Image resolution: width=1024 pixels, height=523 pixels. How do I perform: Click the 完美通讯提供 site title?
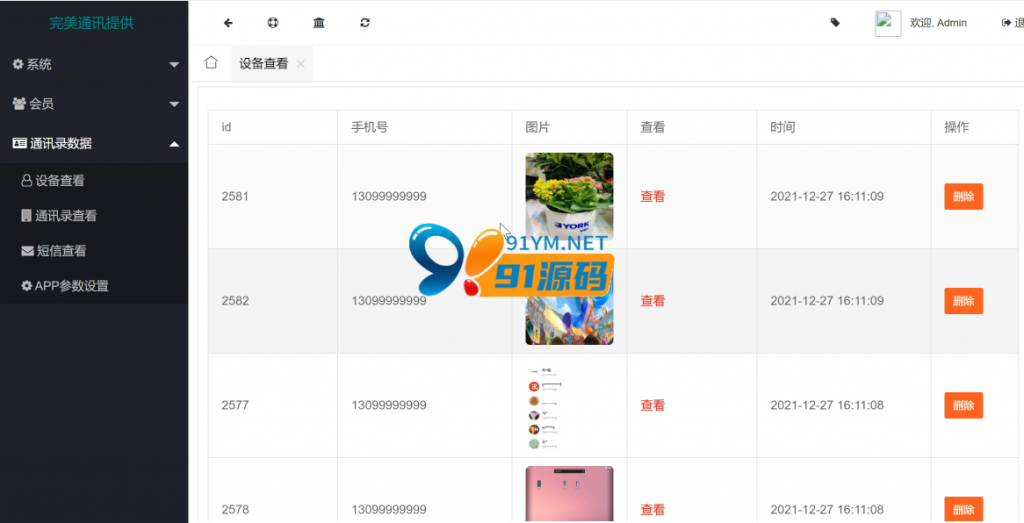(x=92, y=24)
